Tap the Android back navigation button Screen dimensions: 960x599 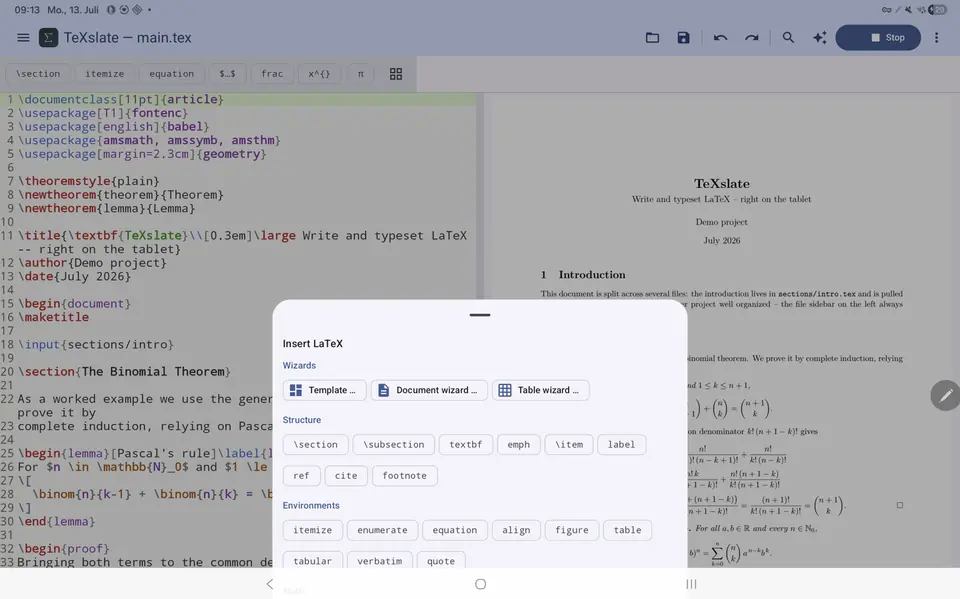(269, 584)
